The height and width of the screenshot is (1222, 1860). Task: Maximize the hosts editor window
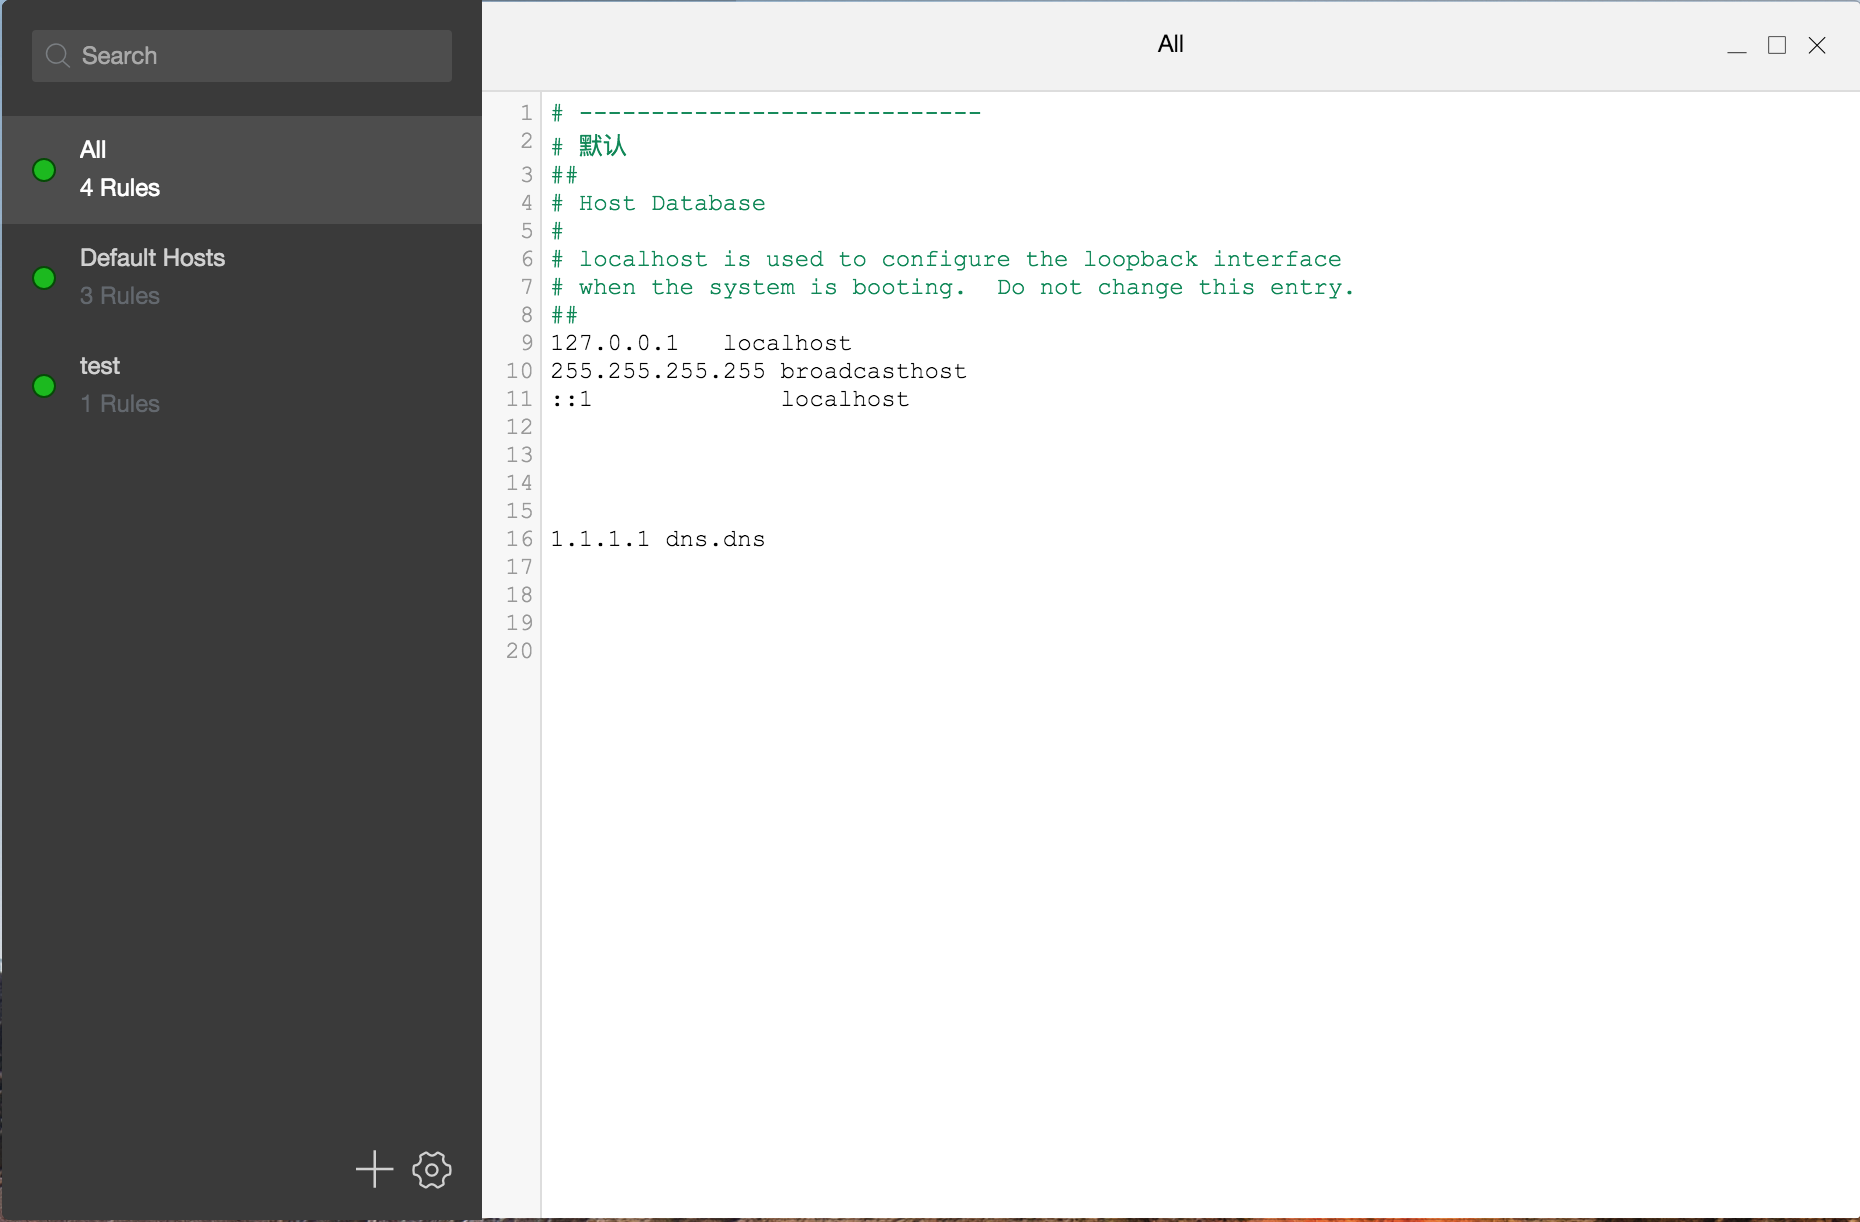click(1777, 46)
